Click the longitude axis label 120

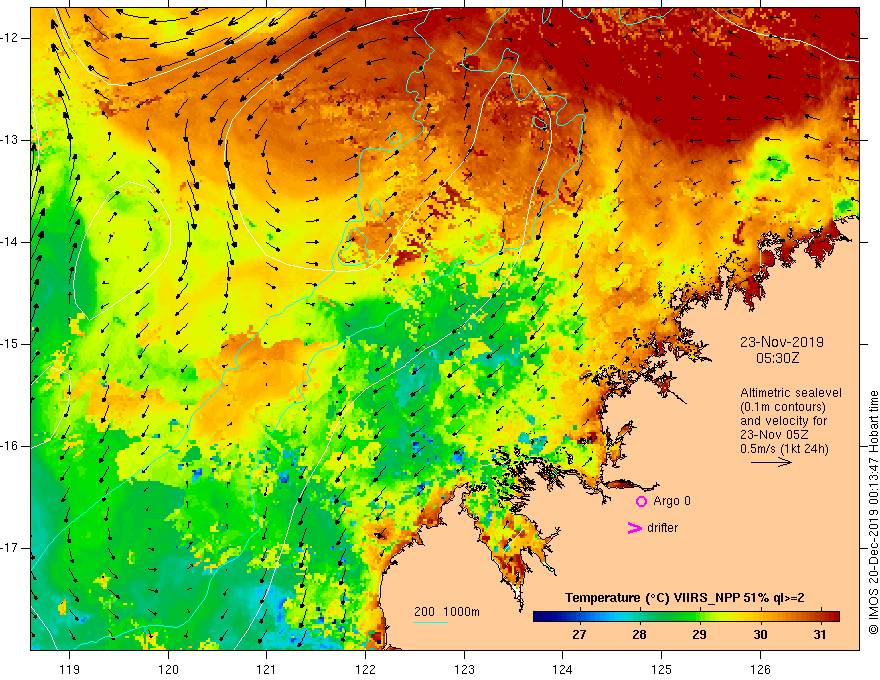tap(168, 669)
